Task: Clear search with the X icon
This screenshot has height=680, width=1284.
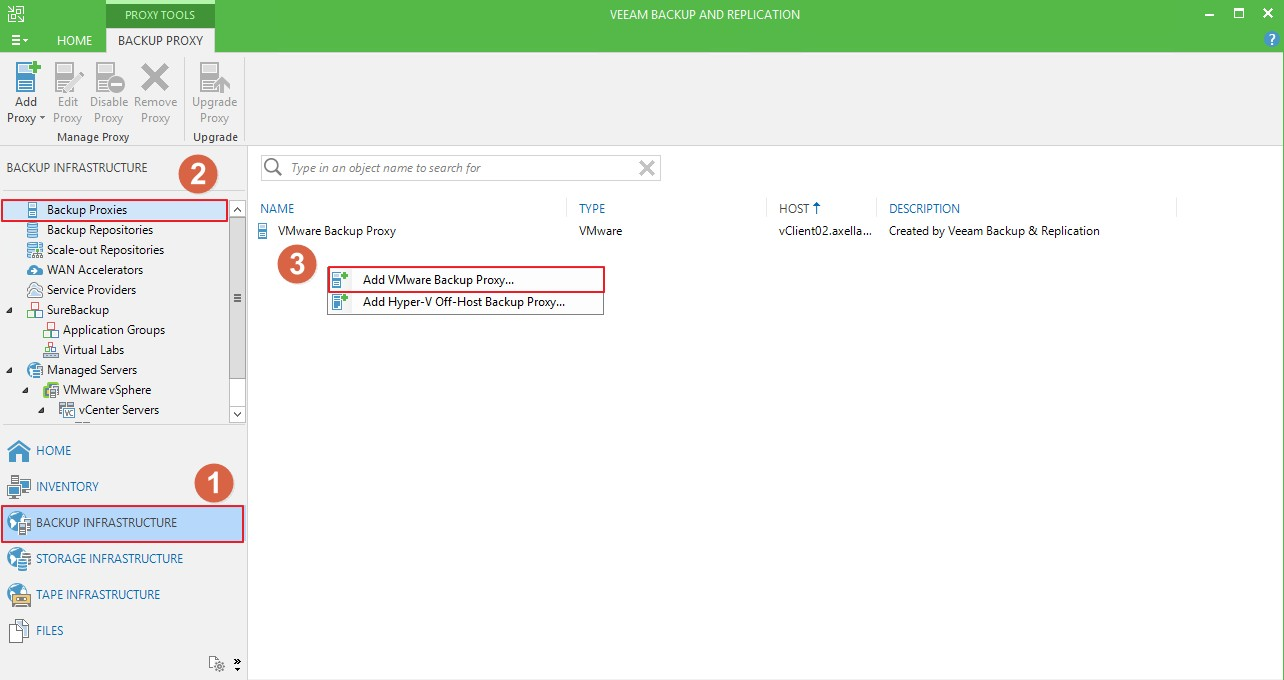Action: [x=647, y=168]
